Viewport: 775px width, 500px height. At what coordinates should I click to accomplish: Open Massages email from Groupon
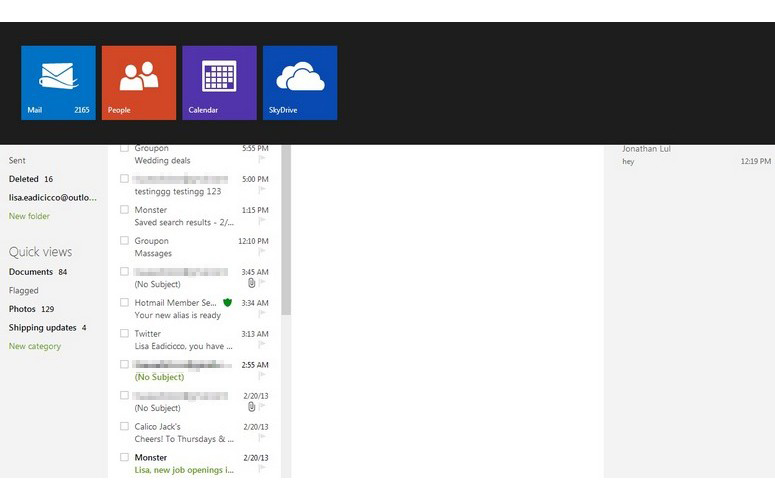153,253
